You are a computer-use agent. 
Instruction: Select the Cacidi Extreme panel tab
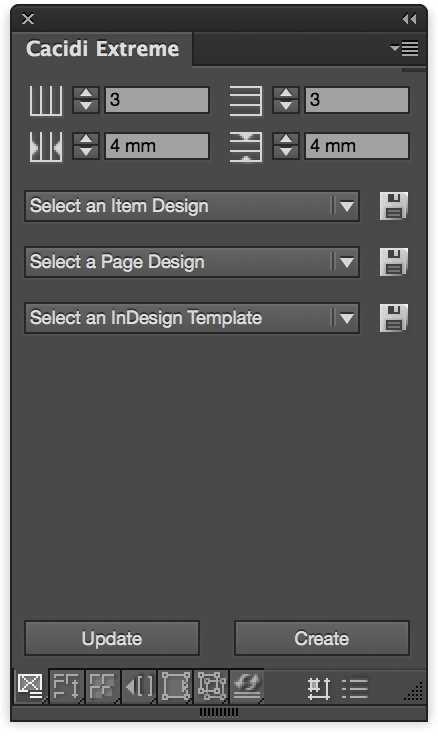102,49
